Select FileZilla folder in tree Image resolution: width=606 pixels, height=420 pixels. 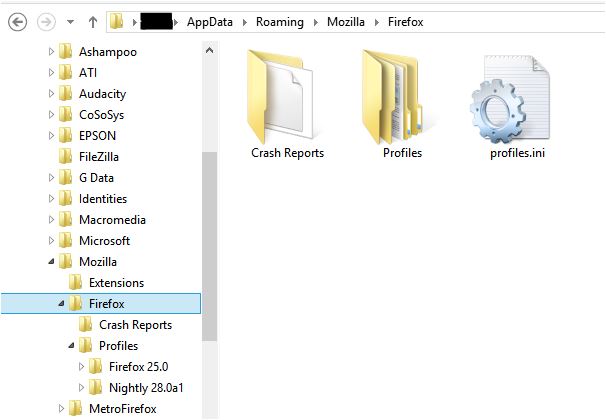(x=99, y=157)
